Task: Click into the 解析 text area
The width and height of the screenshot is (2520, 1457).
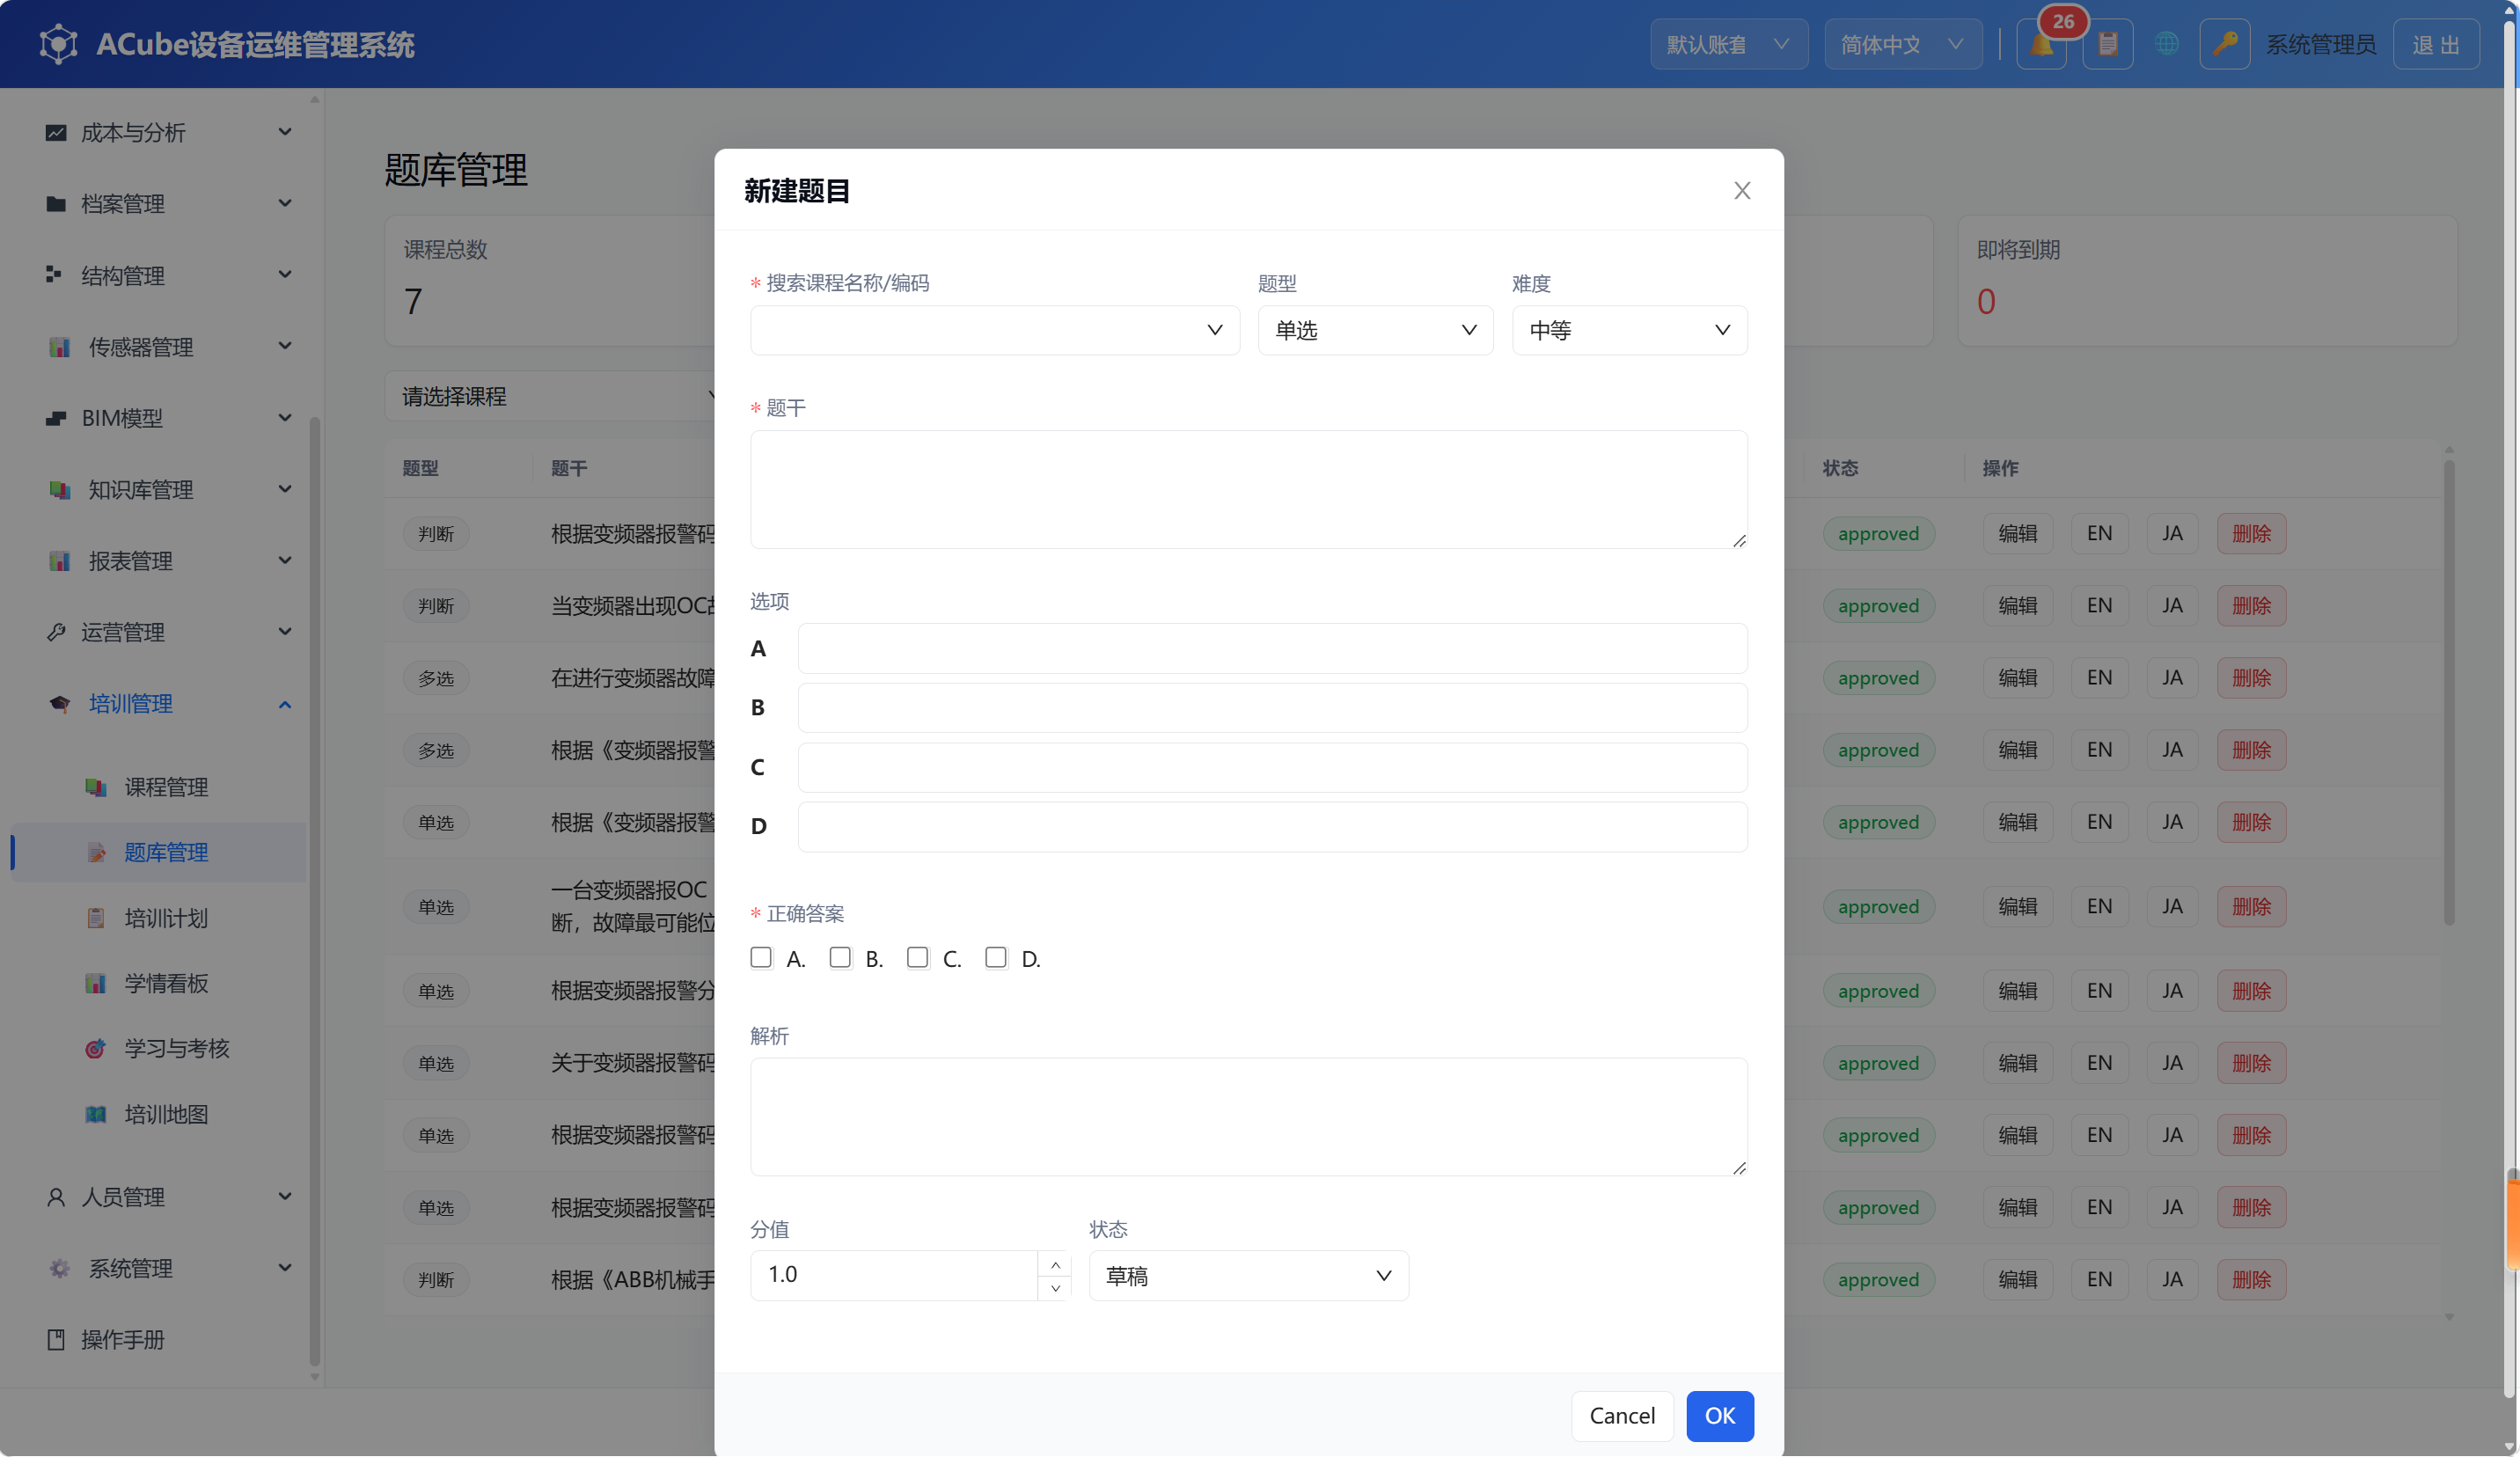Action: (x=1248, y=1117)
